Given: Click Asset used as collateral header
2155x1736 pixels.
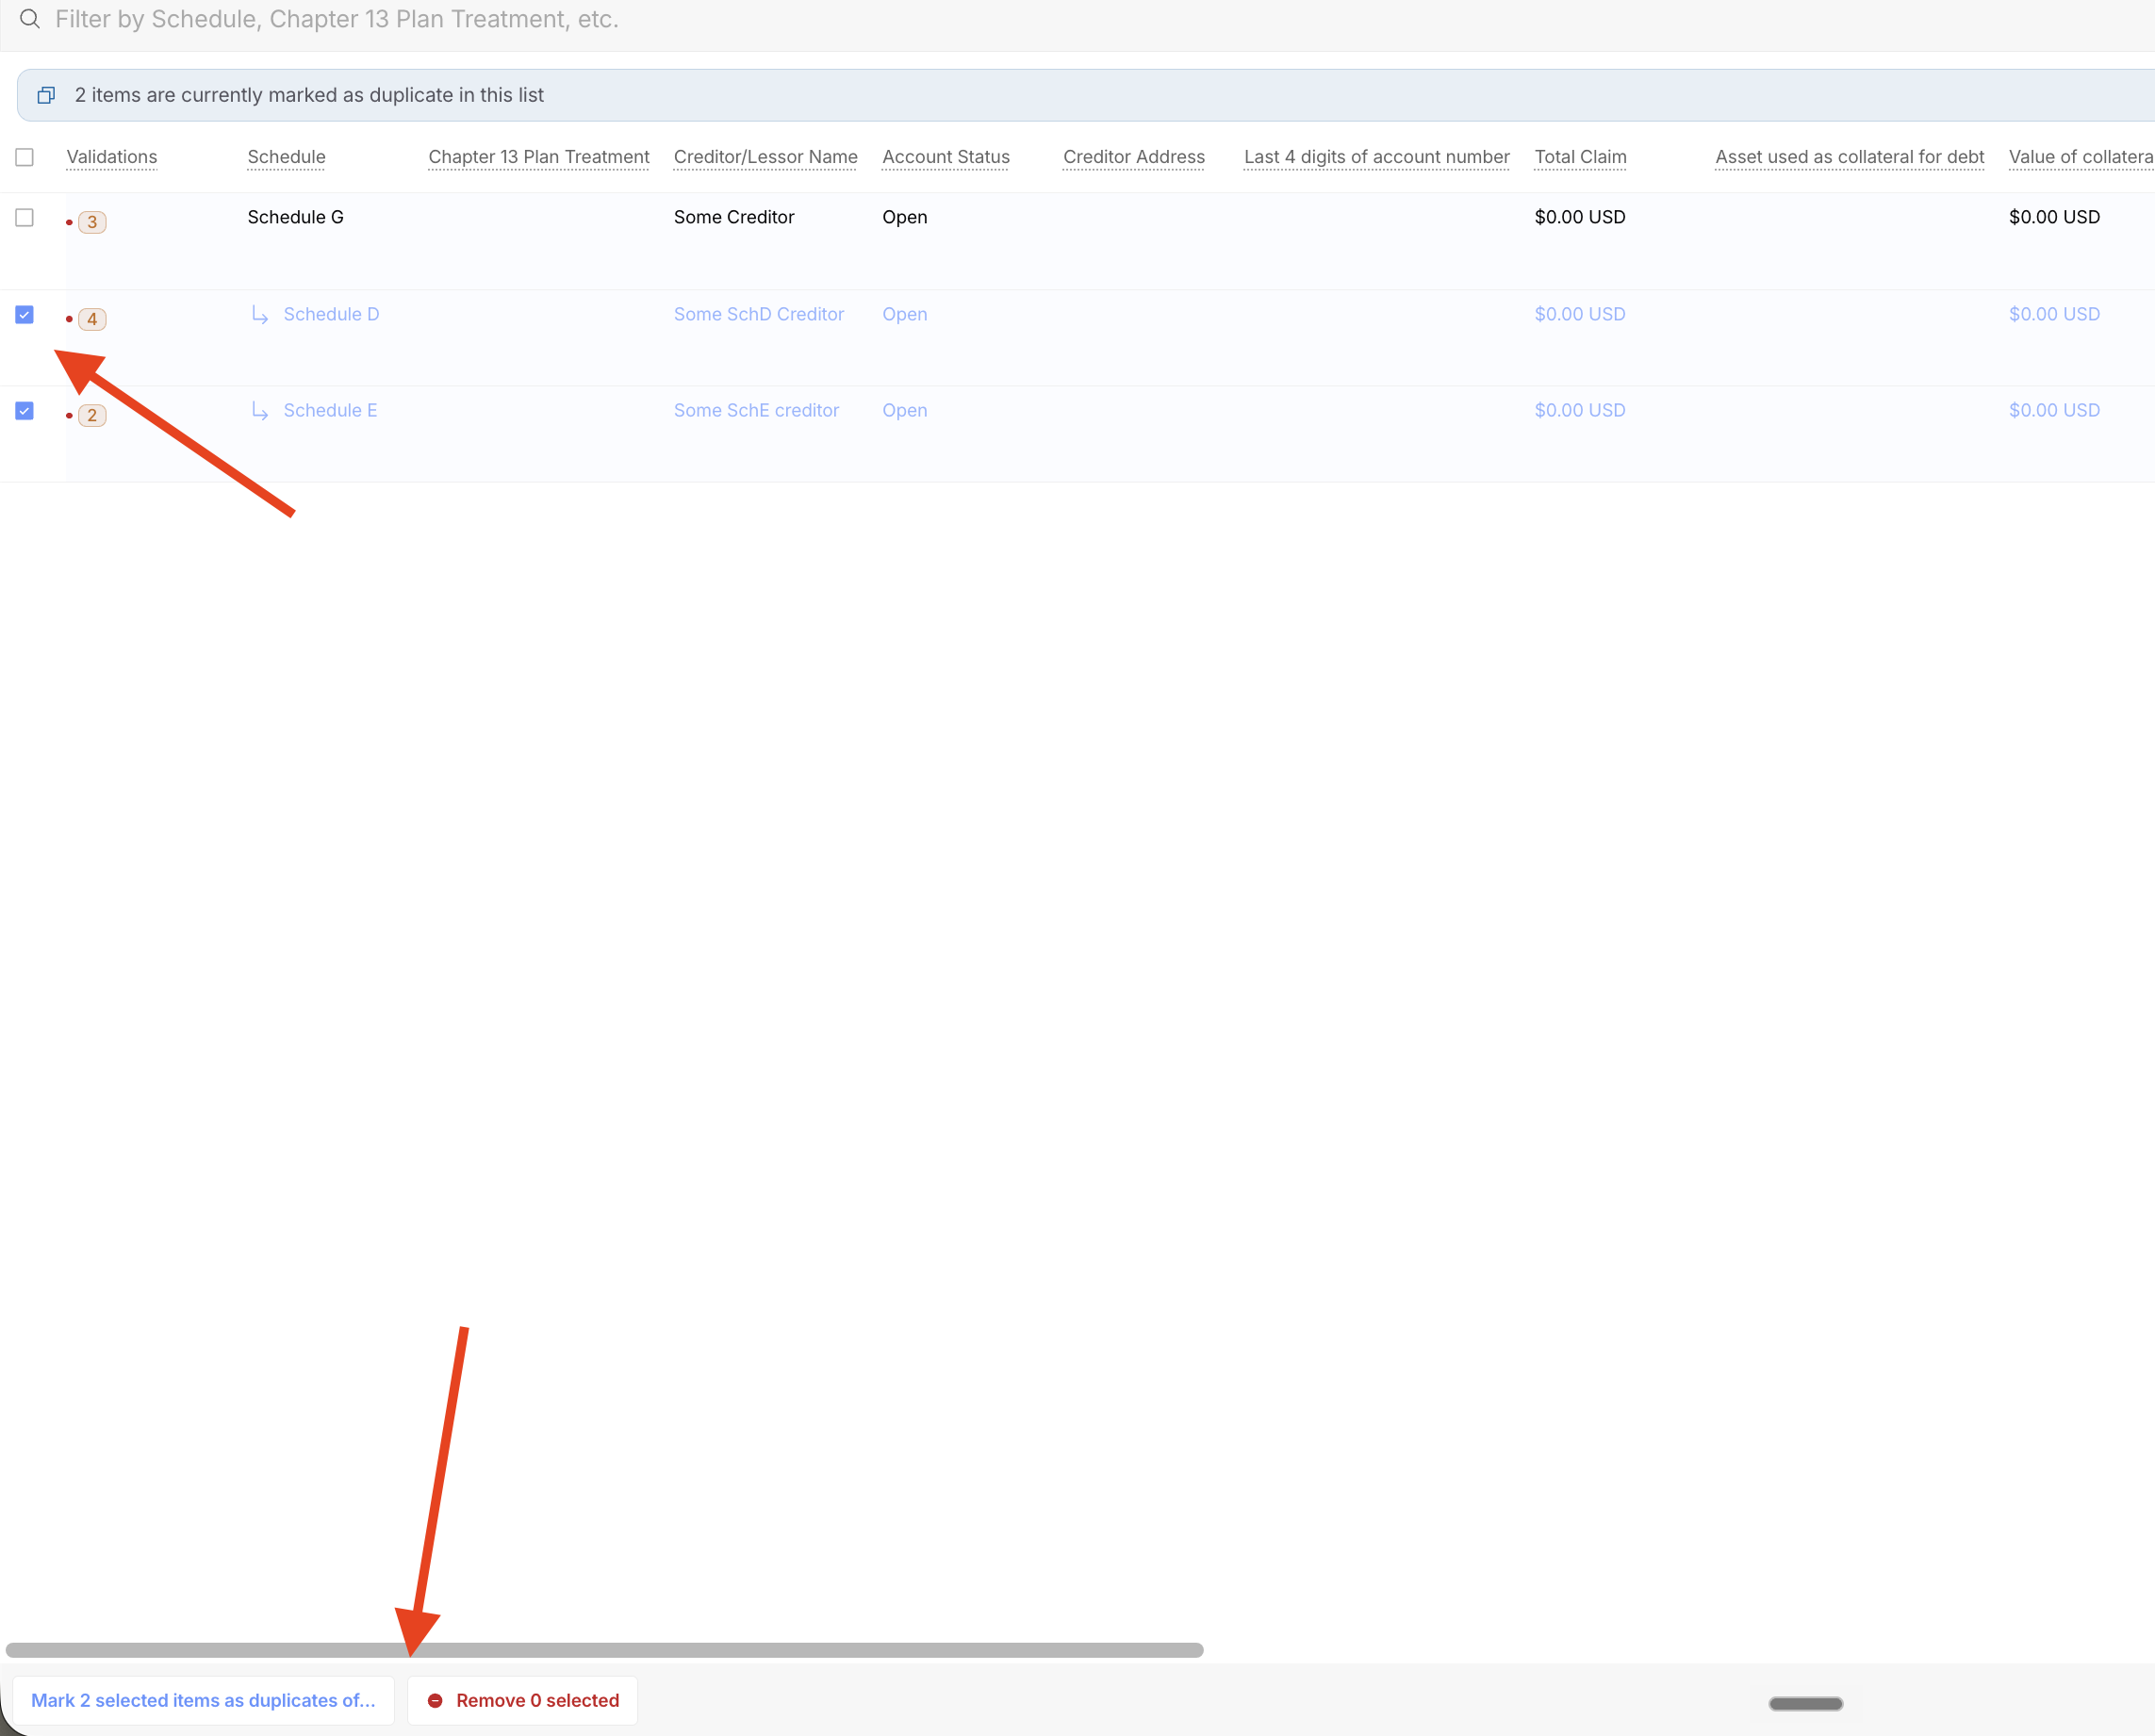Looking at the screenshot, I should (1849, 157).
